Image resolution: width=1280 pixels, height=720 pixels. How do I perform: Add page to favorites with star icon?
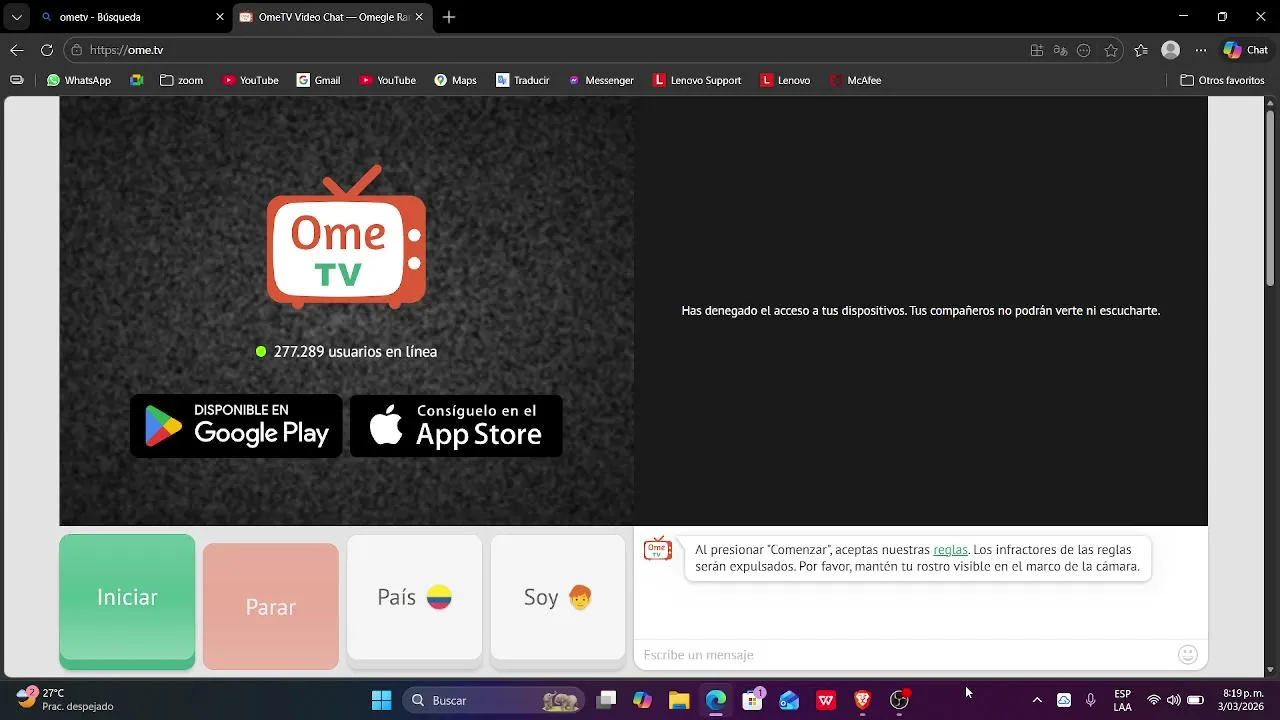tap(1111, 50)
